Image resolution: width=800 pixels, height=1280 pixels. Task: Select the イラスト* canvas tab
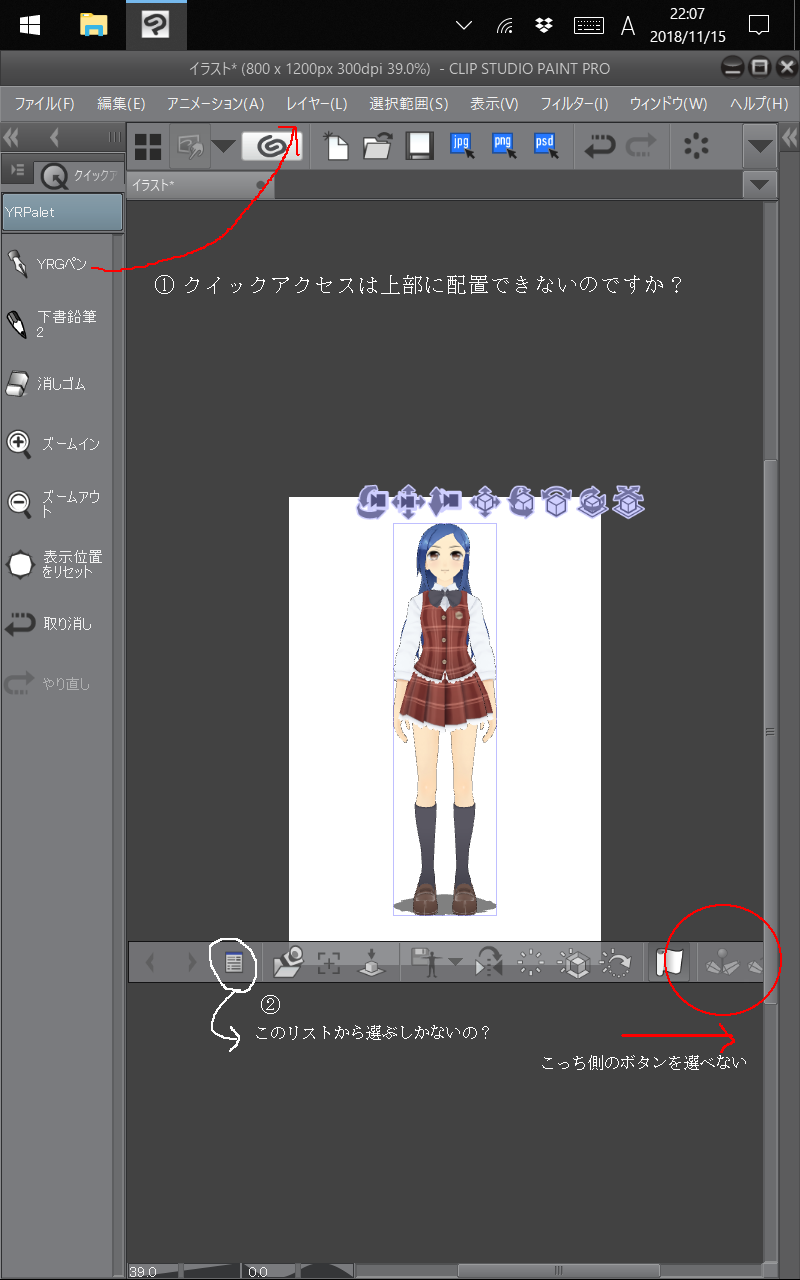pos(201,185)
